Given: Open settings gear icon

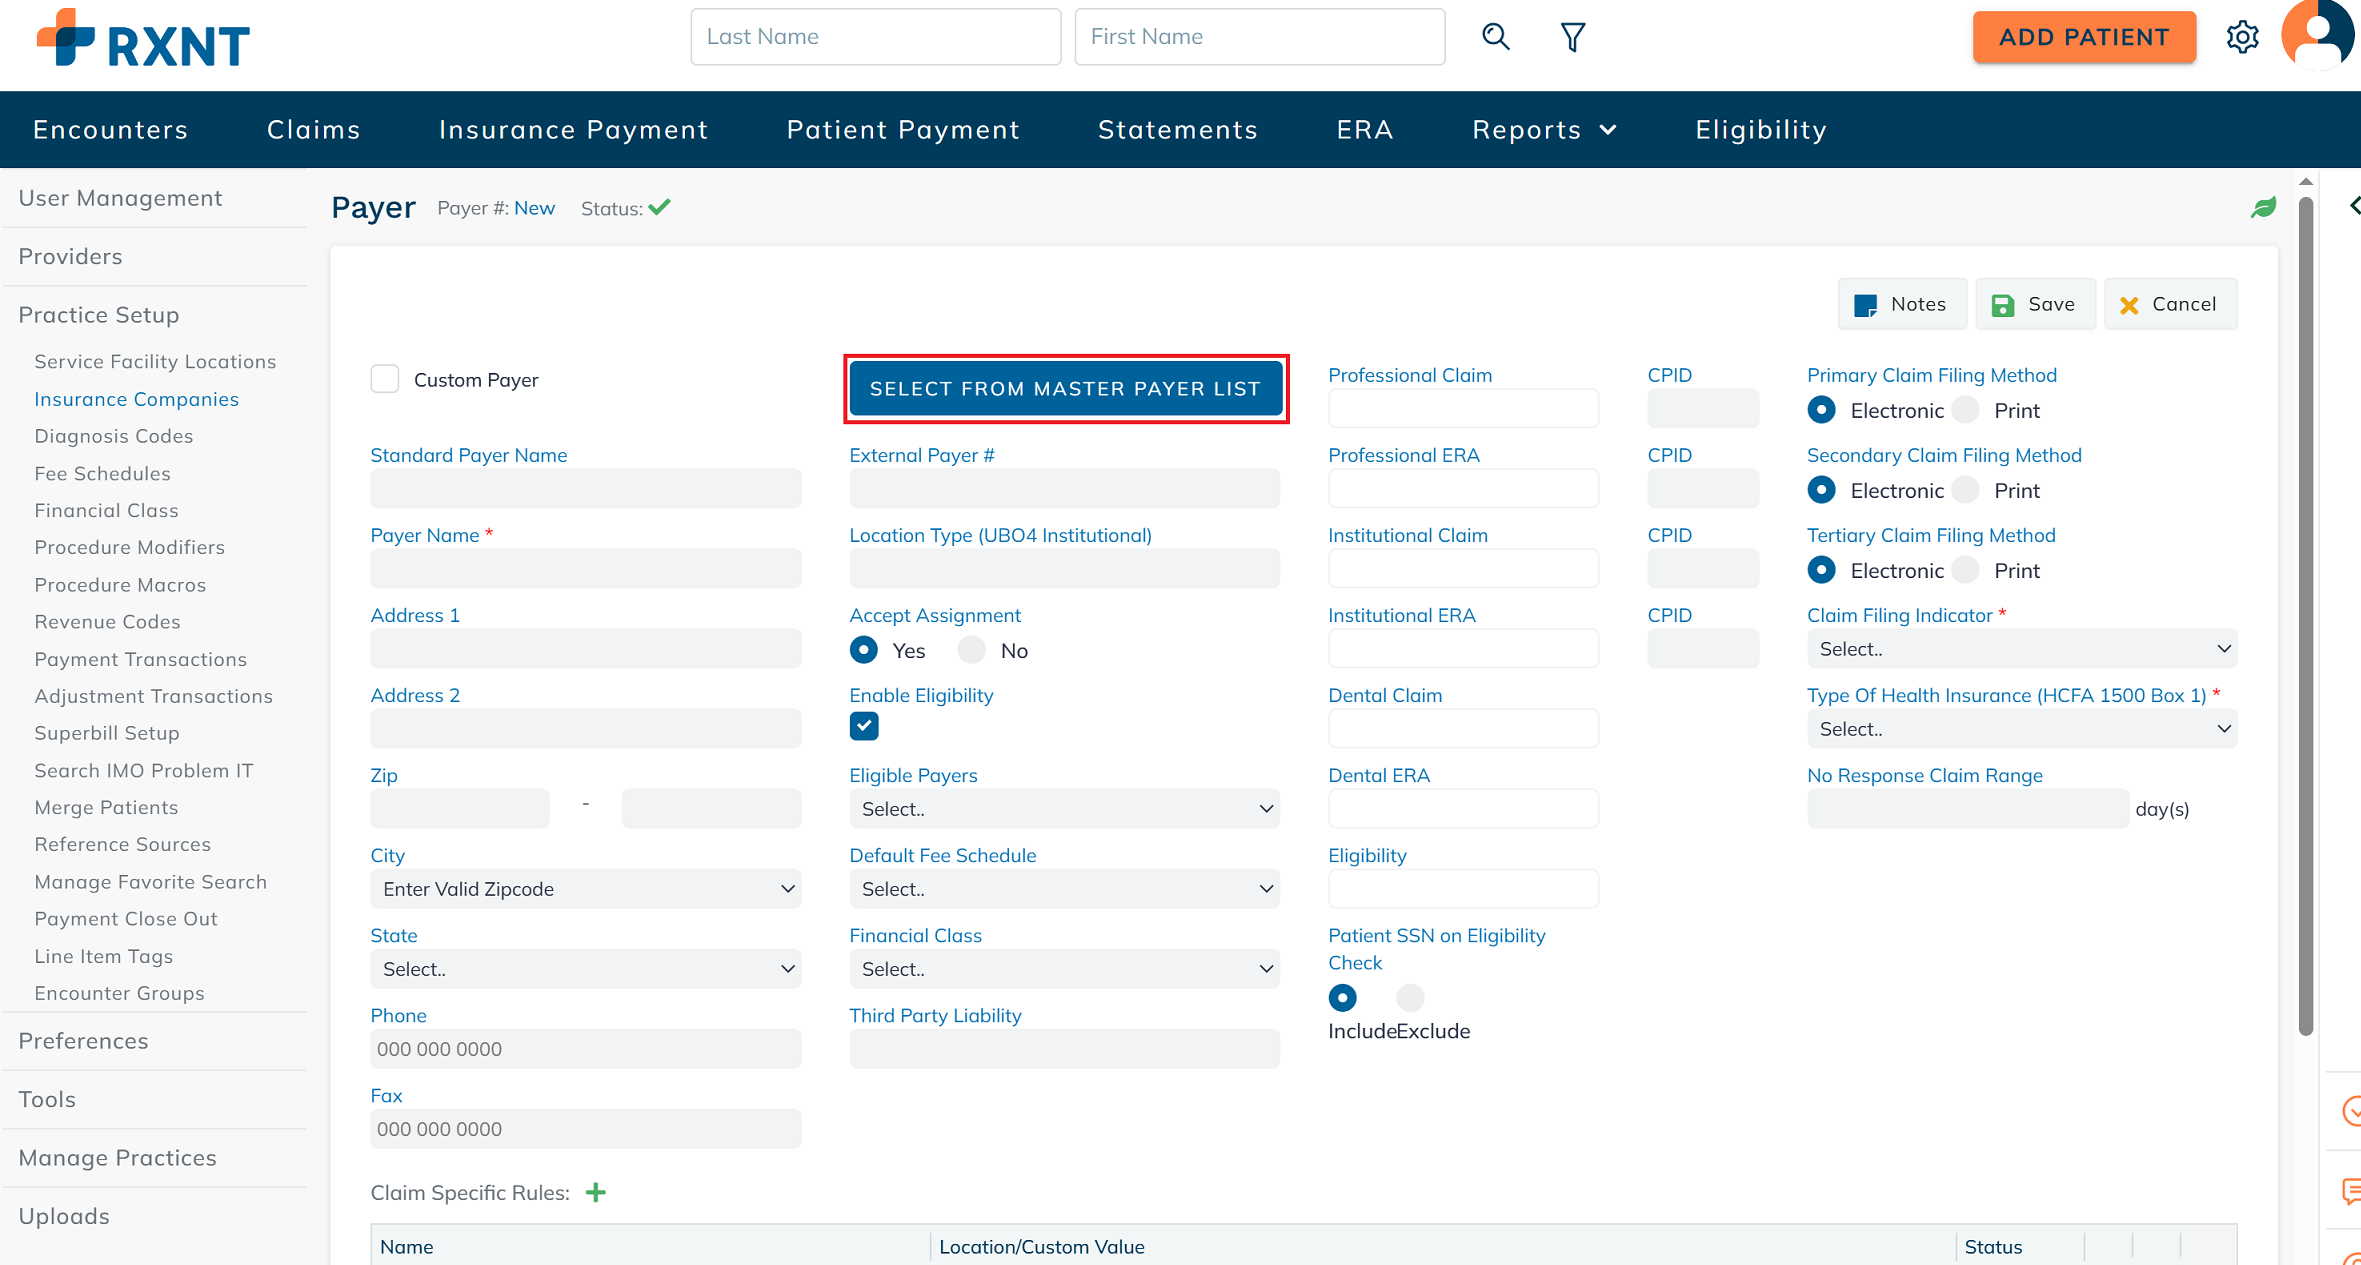Looking at the screenshot, I should point(2242,37).
